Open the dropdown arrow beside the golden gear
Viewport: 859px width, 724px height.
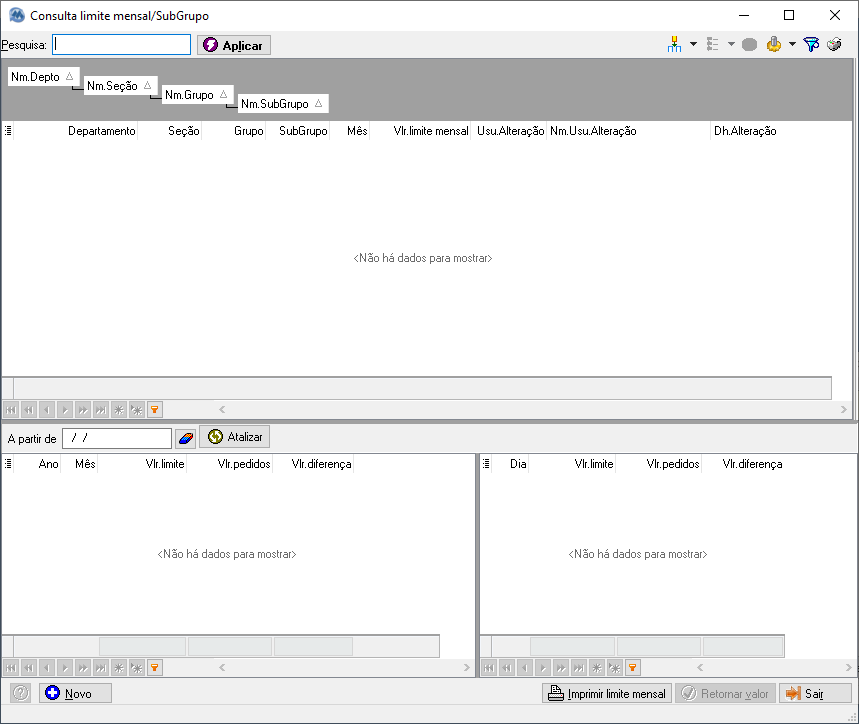(792, 44)
